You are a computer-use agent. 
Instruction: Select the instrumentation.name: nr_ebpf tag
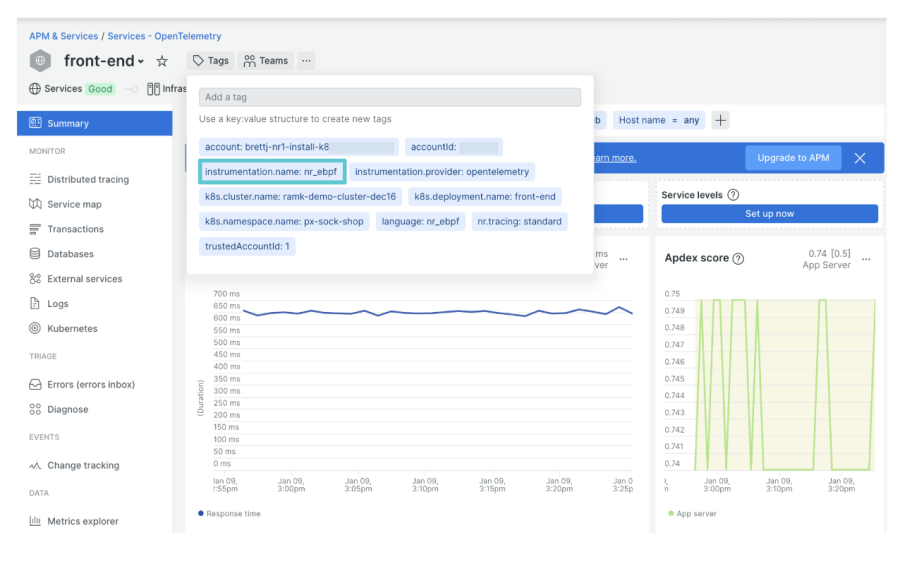(271, 172)
